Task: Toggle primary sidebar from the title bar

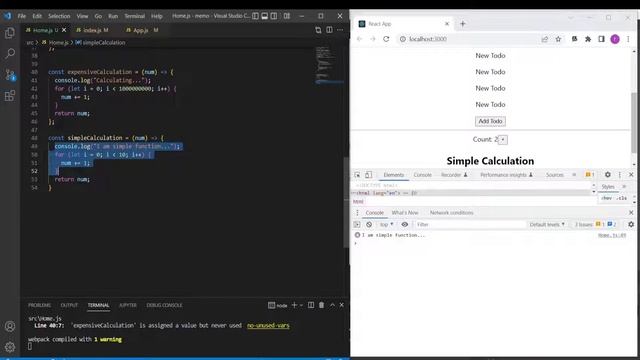Action: (x=255, y=16)
